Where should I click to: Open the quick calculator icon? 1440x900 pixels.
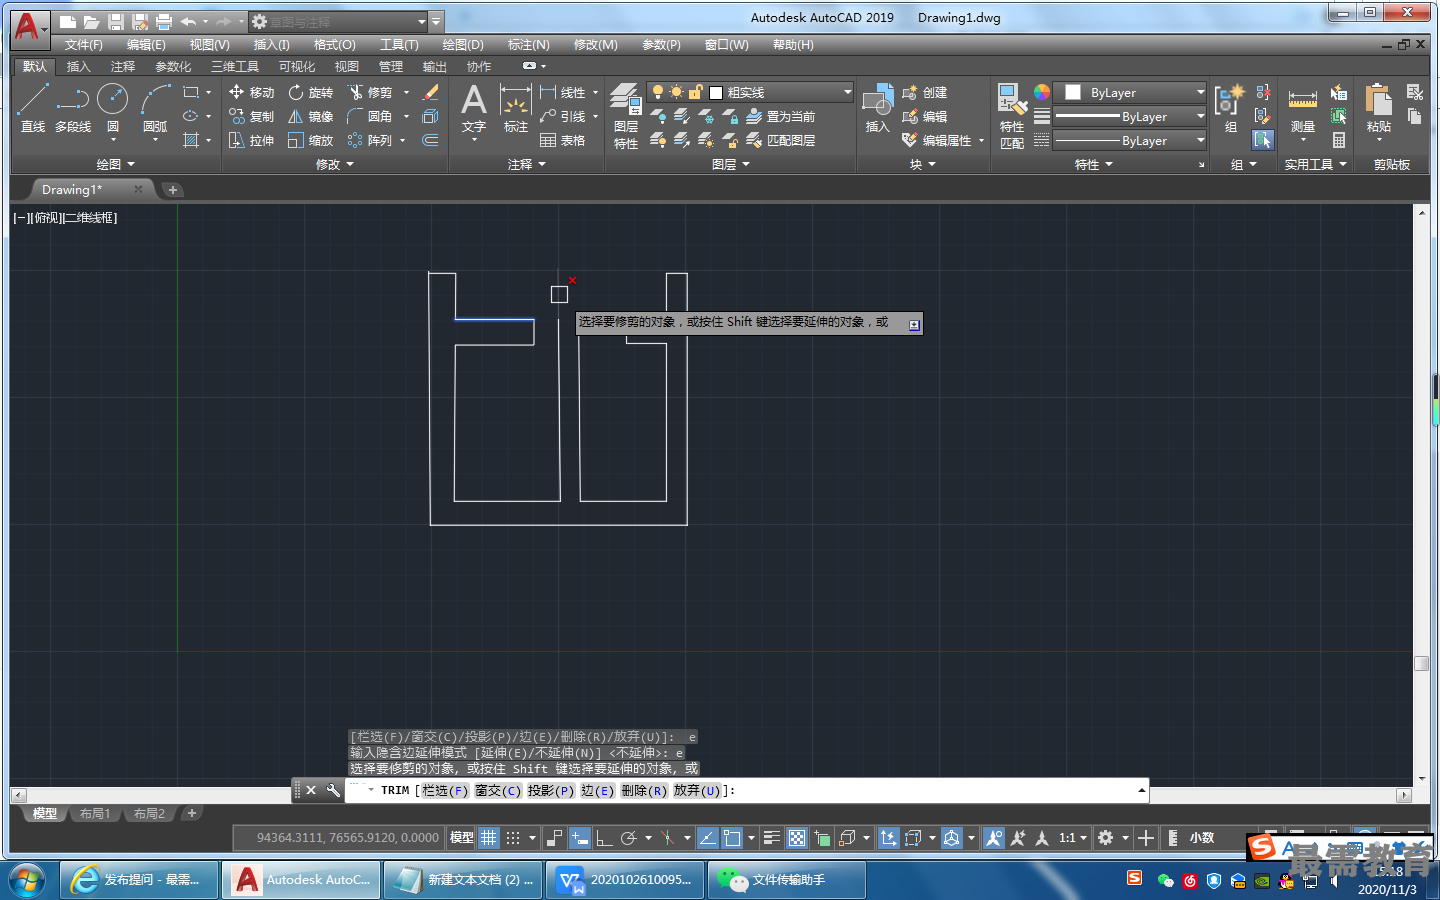pos(1339,140)
